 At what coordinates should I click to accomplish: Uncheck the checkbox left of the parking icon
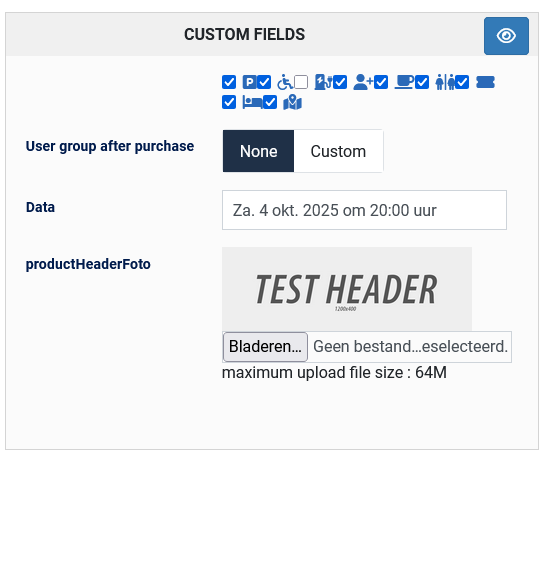(x=229, y=82)
